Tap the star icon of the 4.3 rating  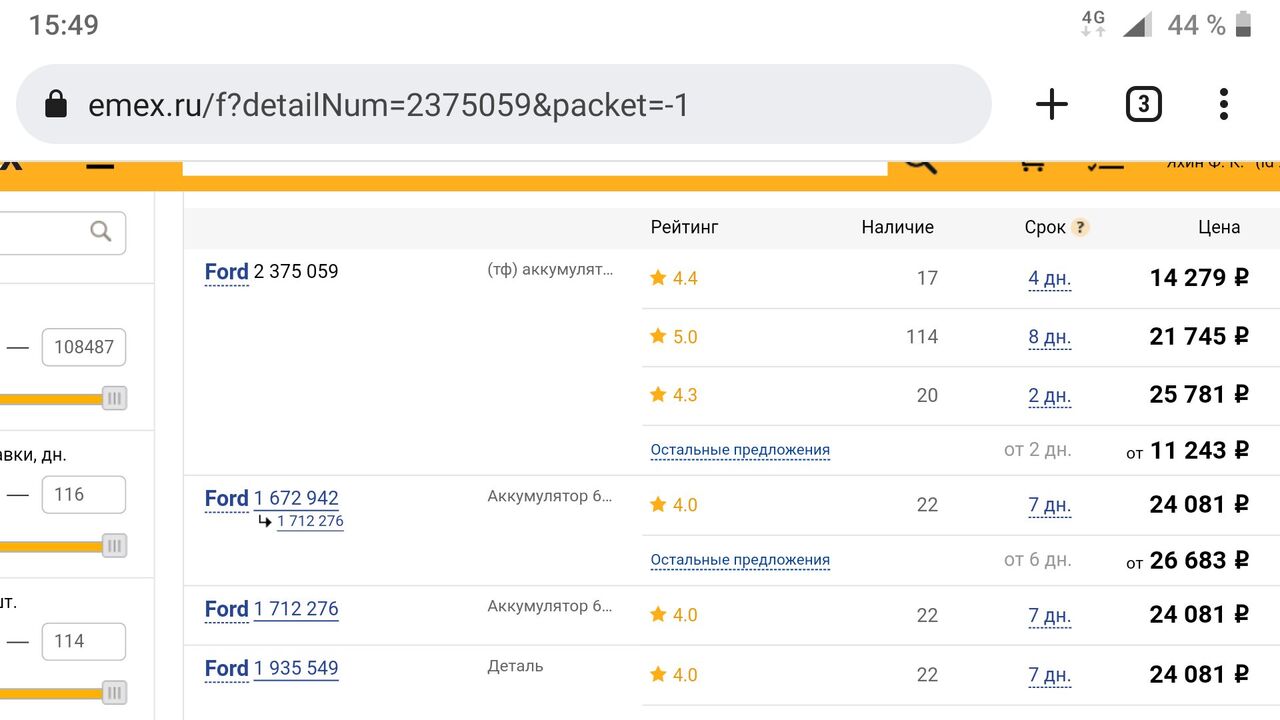(x=658, y=394)
